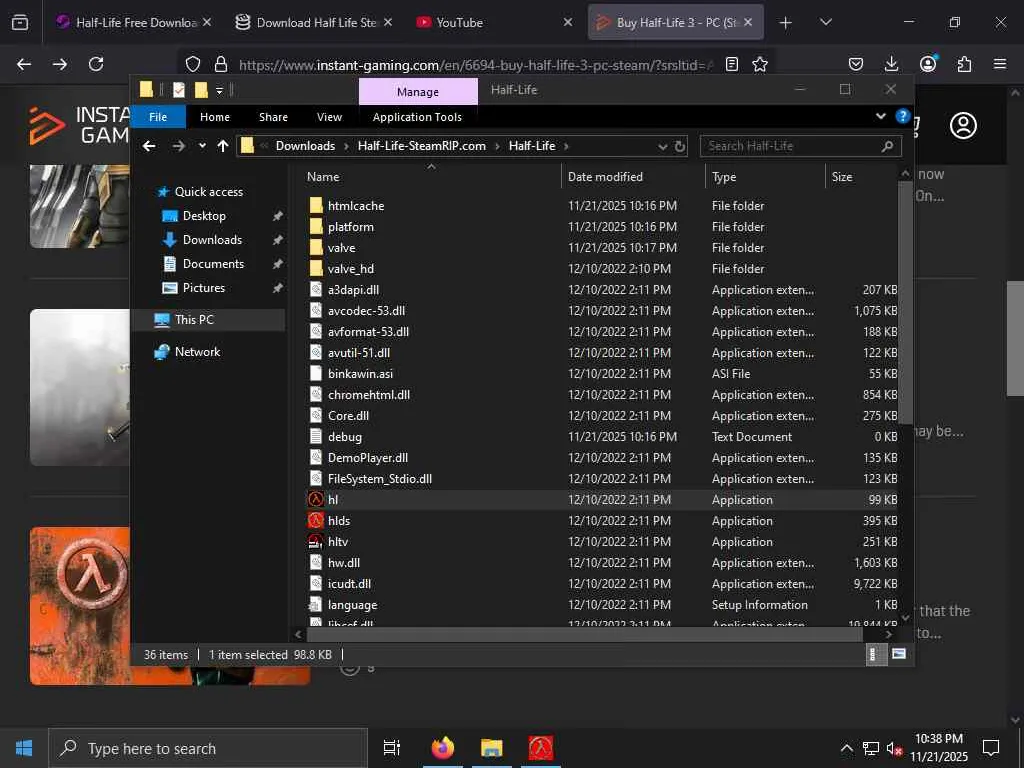Bookmark this page with the star icon
Image resolution: width=1024 pixels, height=768 pixels.
click(760, 64)
